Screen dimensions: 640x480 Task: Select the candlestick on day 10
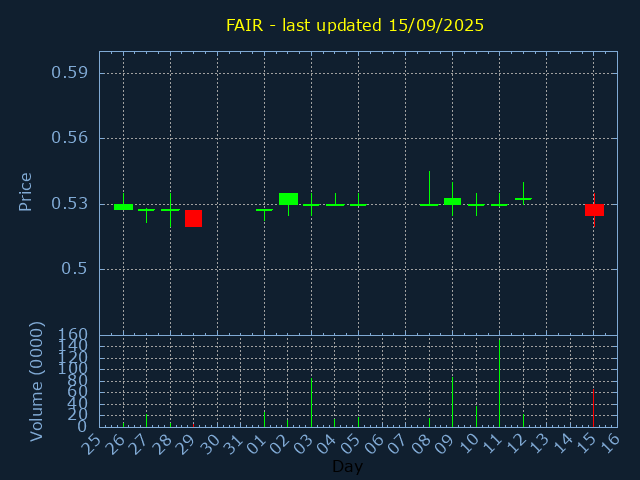(x=476, y=204)
